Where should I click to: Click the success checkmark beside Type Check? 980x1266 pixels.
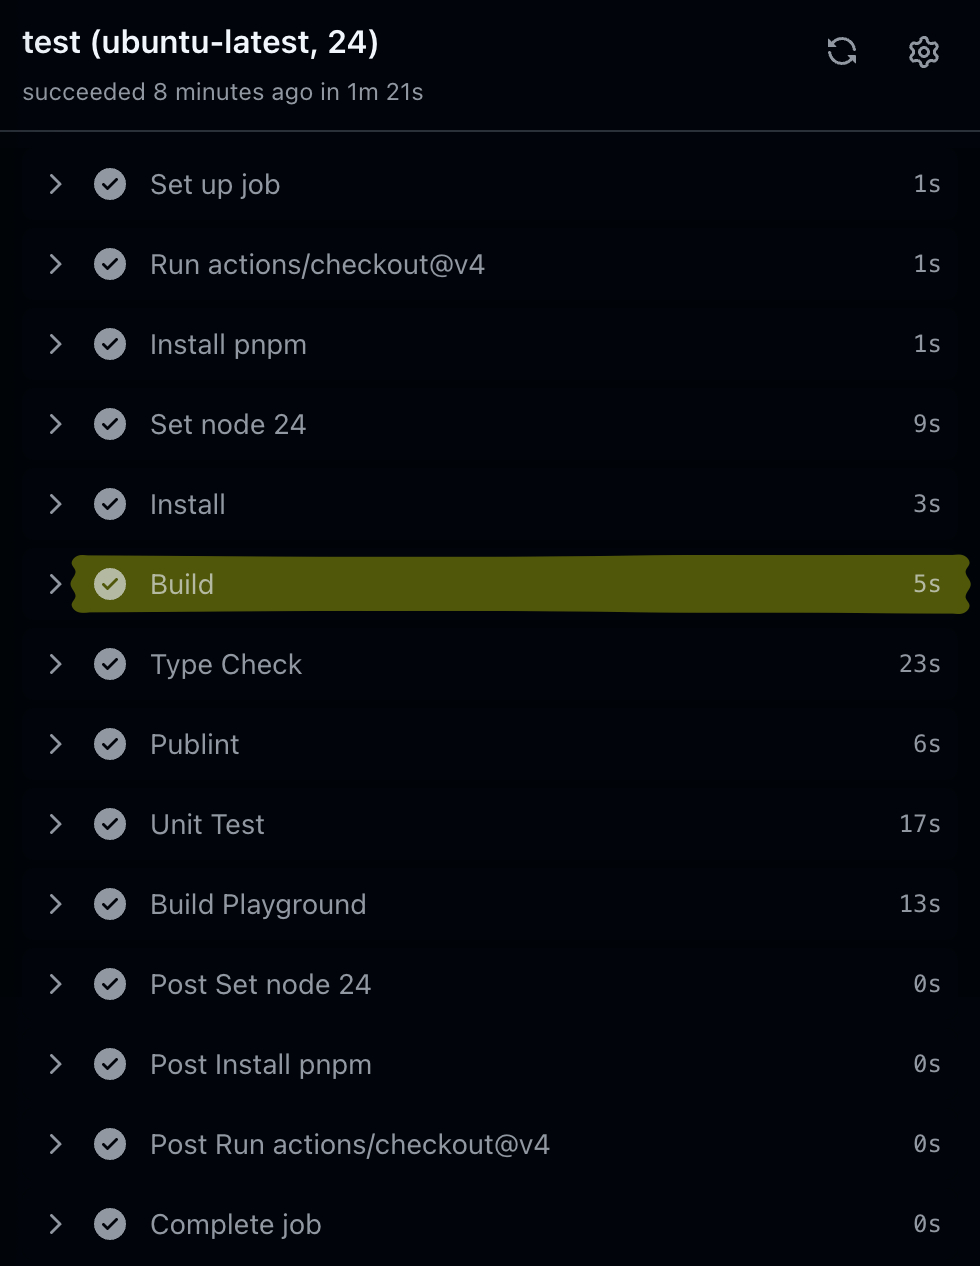coord(110,664)
